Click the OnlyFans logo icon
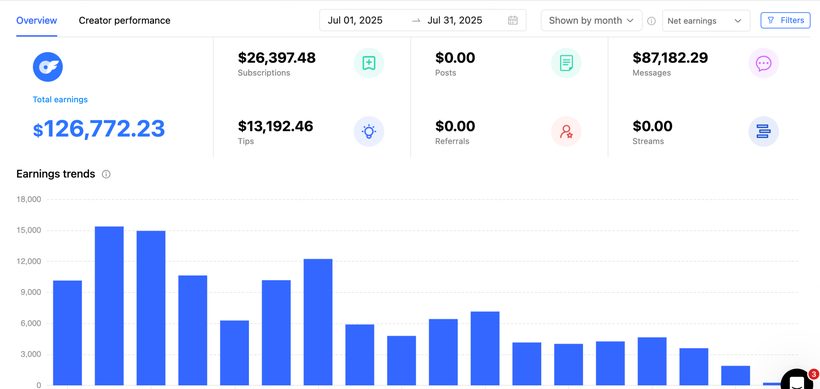This screenshot has height=389, width=820. 48,67
